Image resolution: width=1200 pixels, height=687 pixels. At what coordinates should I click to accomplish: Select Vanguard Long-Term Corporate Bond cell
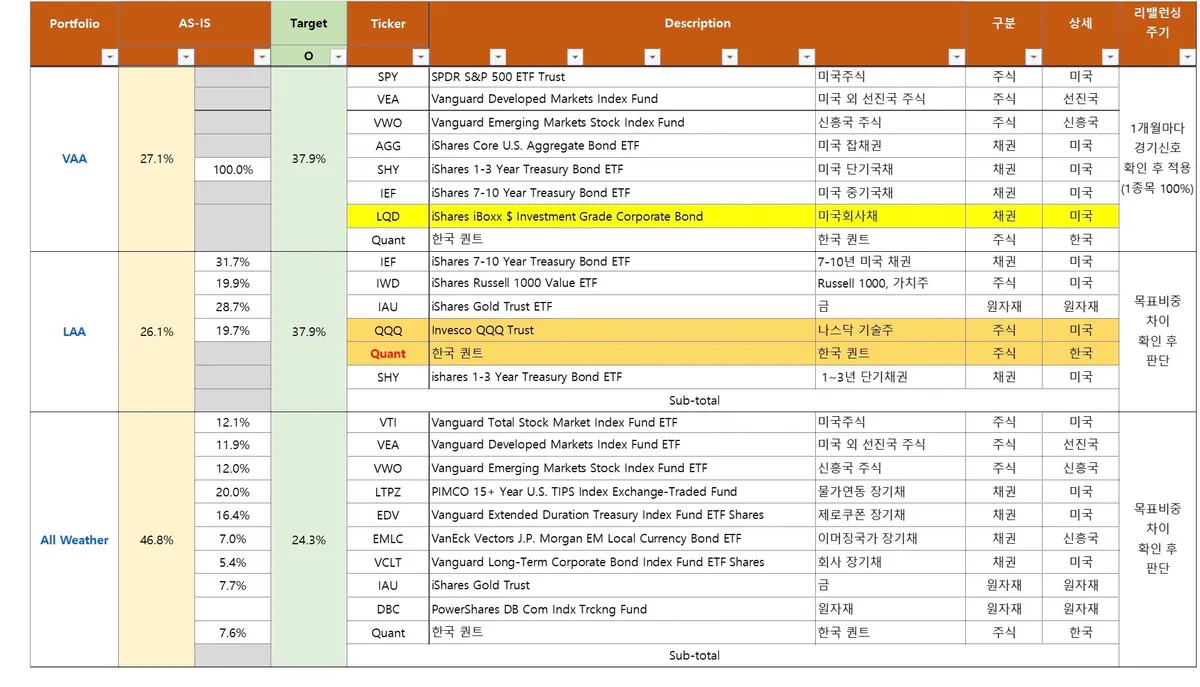pos(622,562)
